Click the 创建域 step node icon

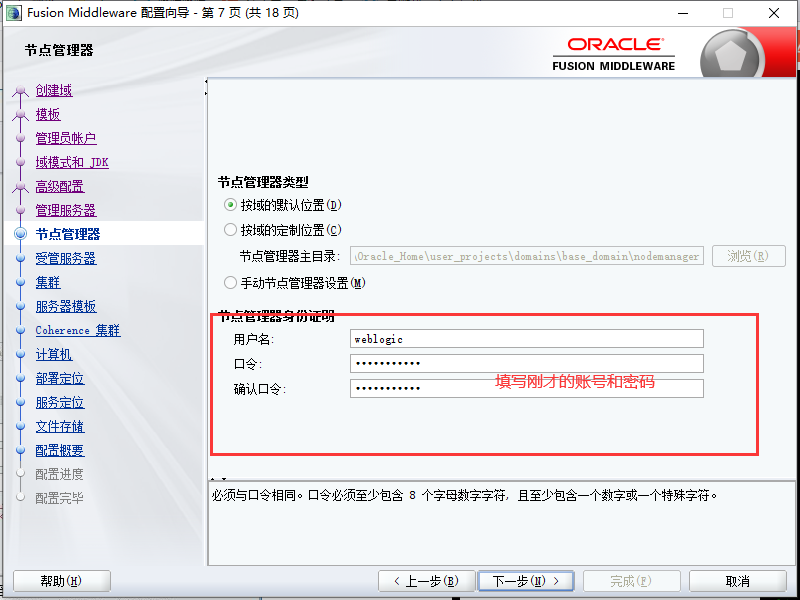tap(20, 92)
